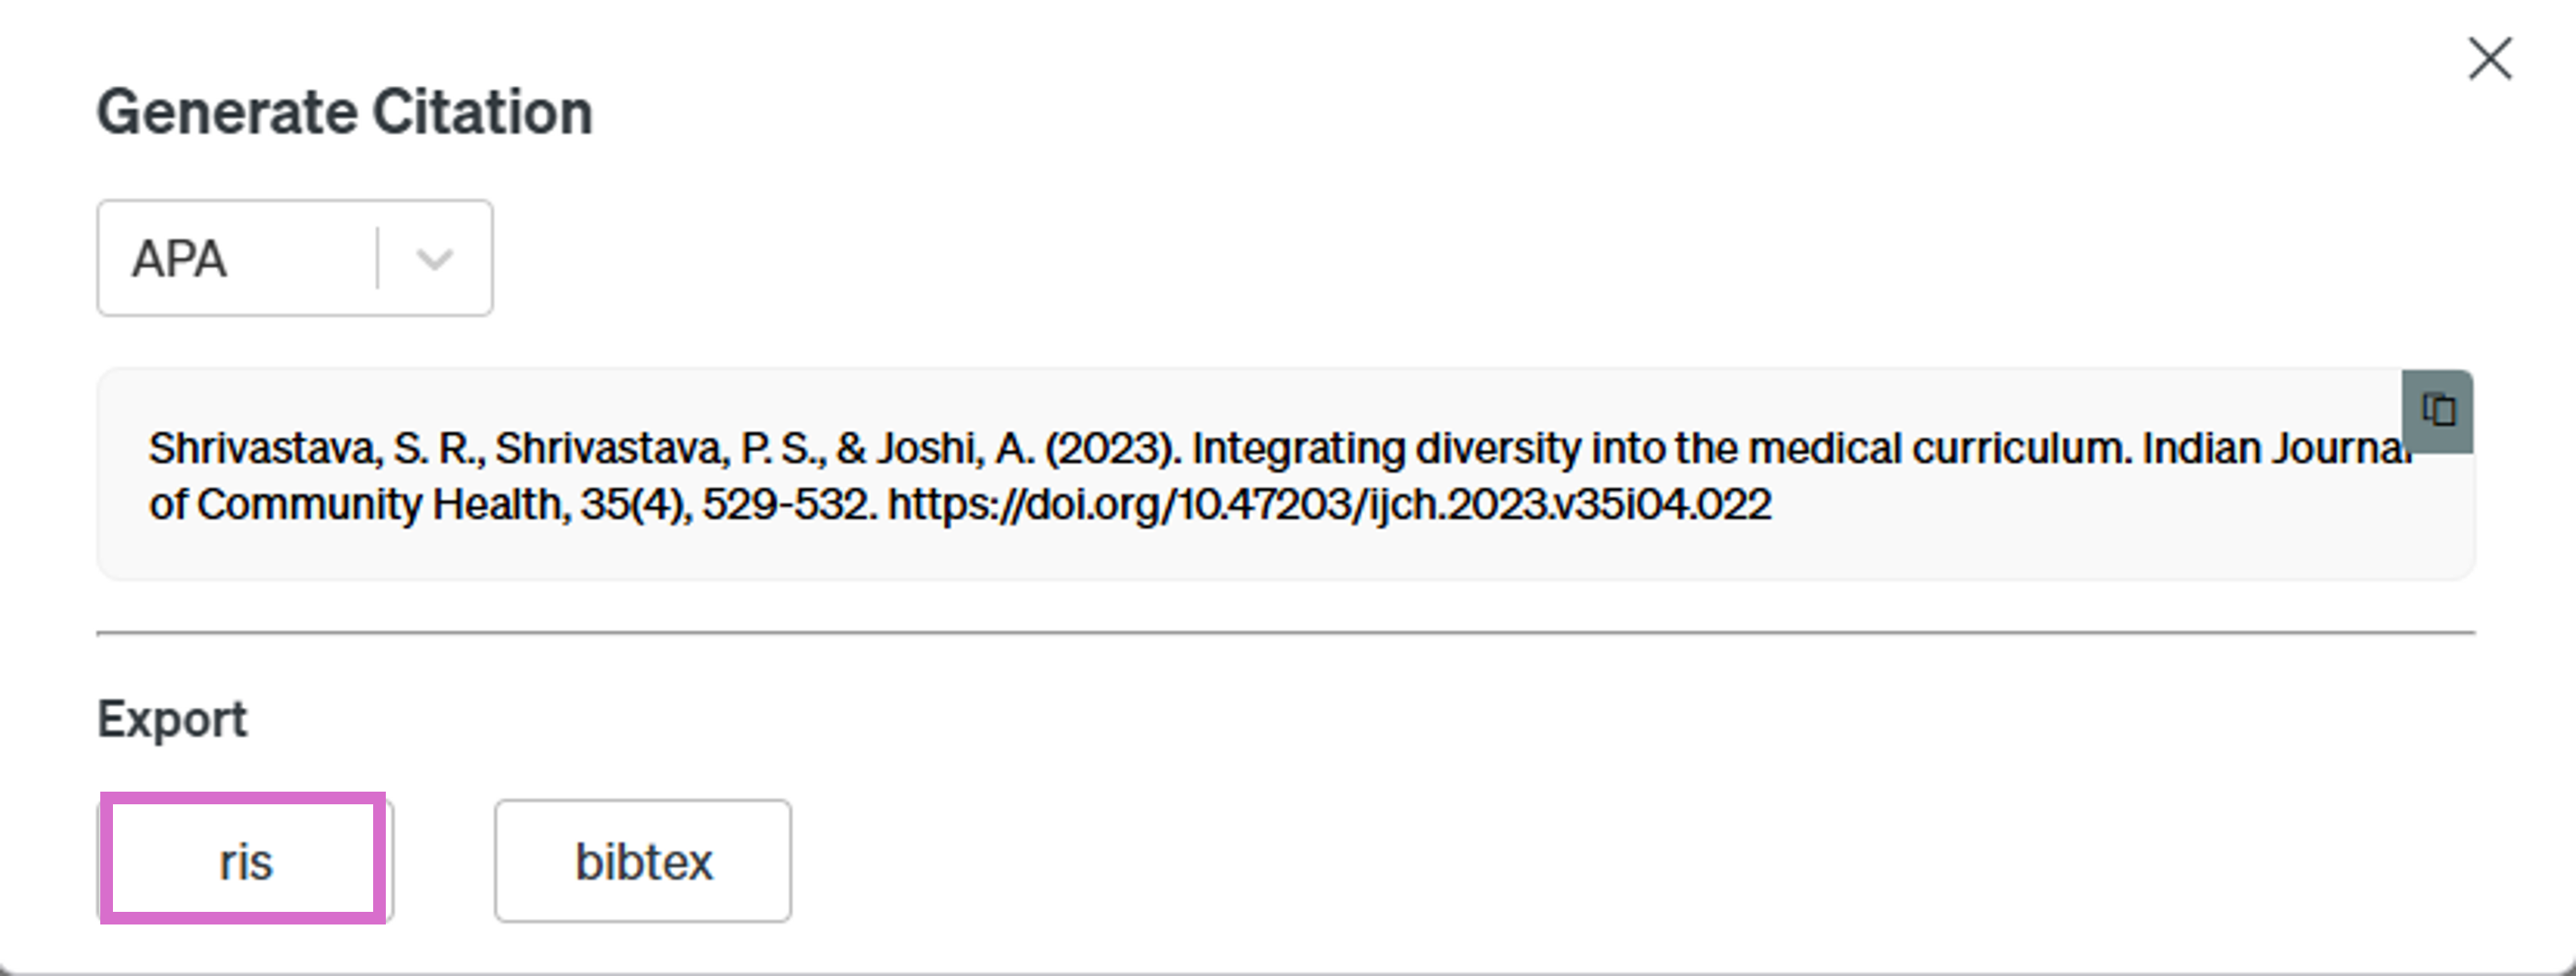Click the horizontal divider above Export
The width and height of the screenshot is (2576, 976).
[x=1286, y=632]
